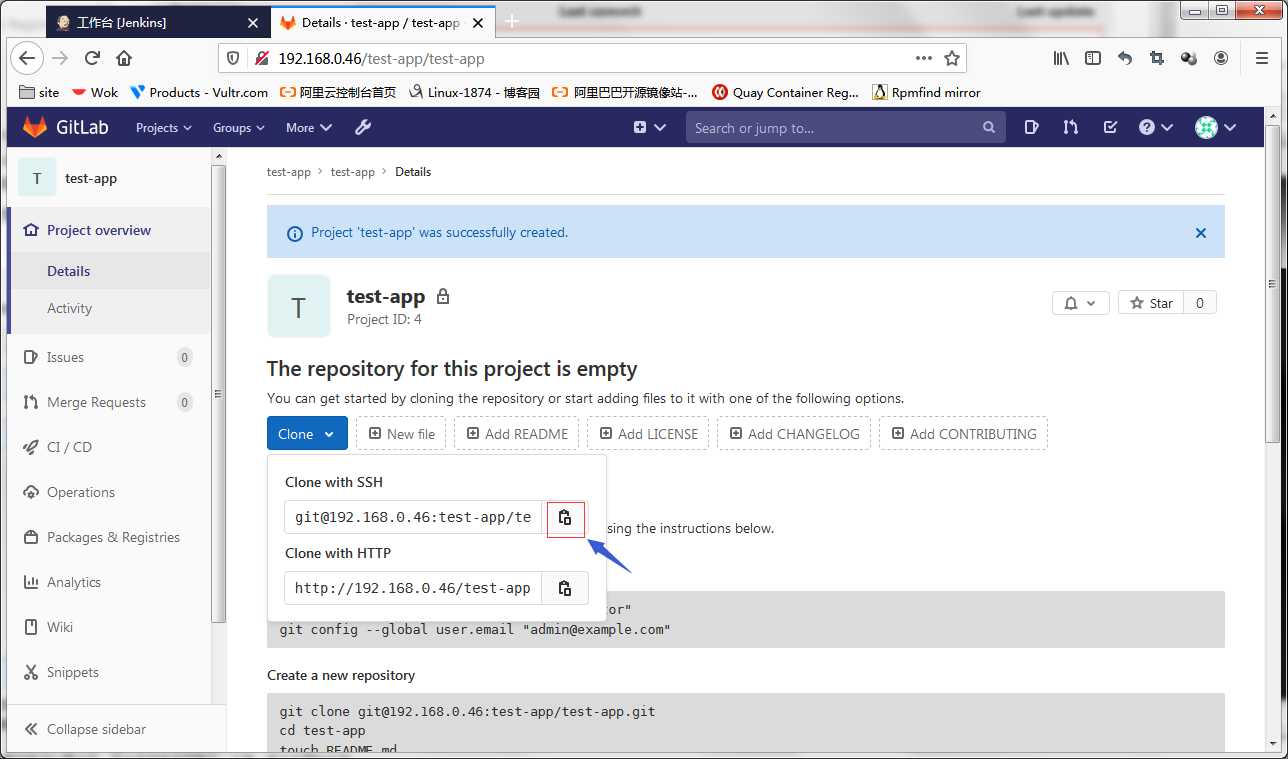This screenshot has height=759, width=1288.
Task: Open a new browser tab
Action: (x=512, y=21)
